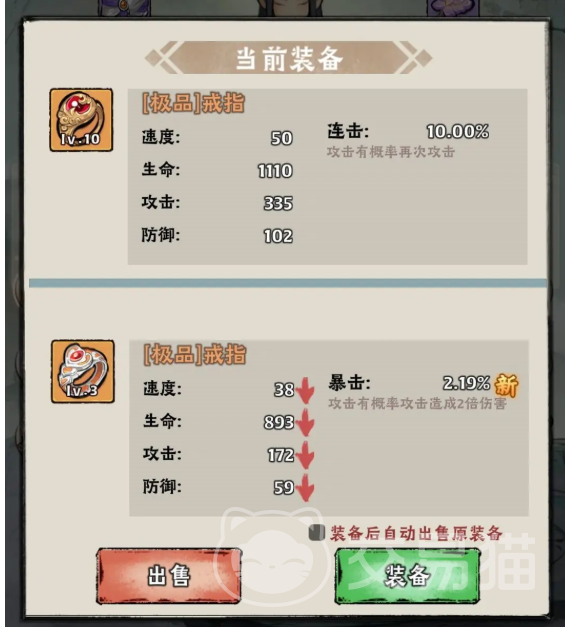Enable auto-sell original equipment checkbox
565x627 pixels.
(x=317, y=533)
